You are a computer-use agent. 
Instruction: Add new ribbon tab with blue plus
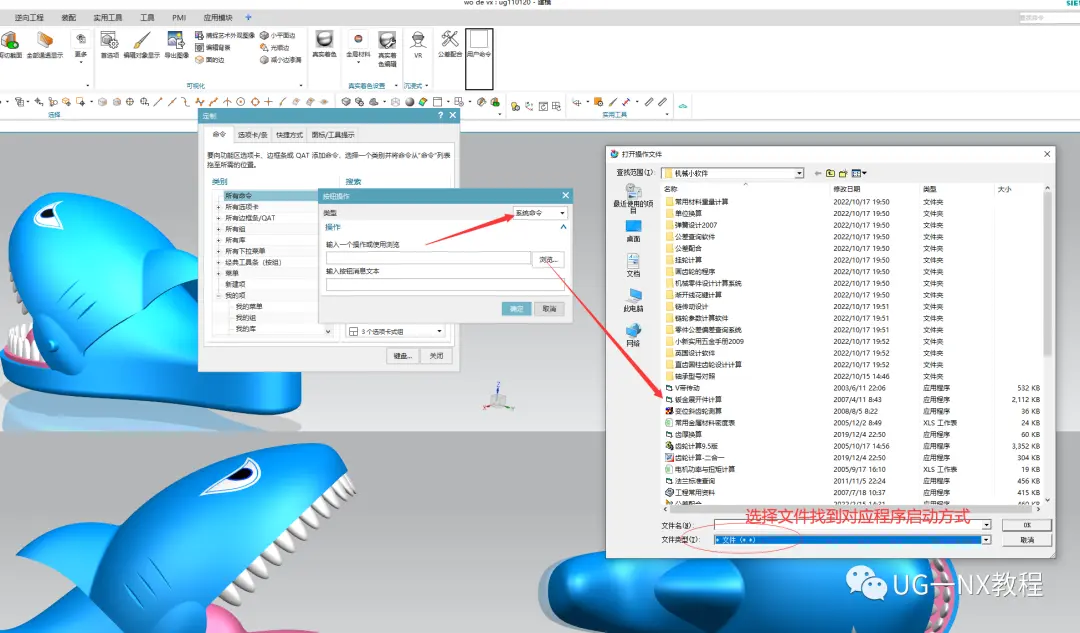pos(249,17)
